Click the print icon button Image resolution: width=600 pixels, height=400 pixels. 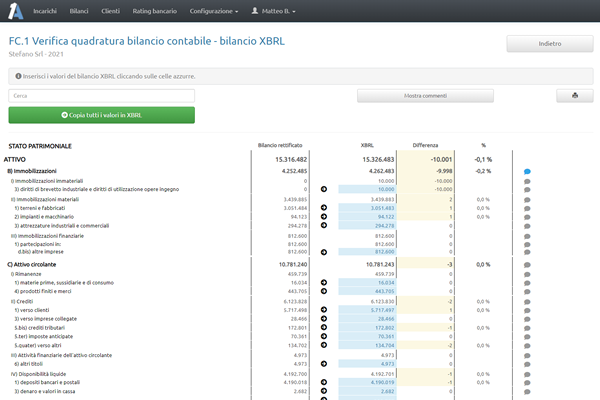coord(575,96)
